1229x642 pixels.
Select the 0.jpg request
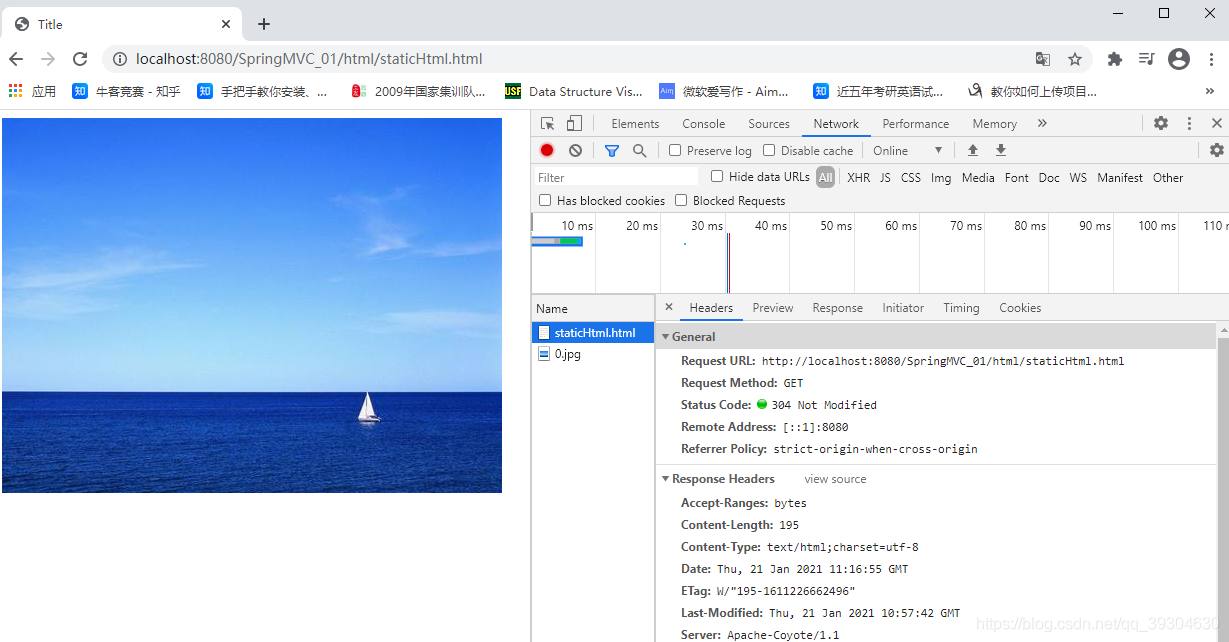566,354
